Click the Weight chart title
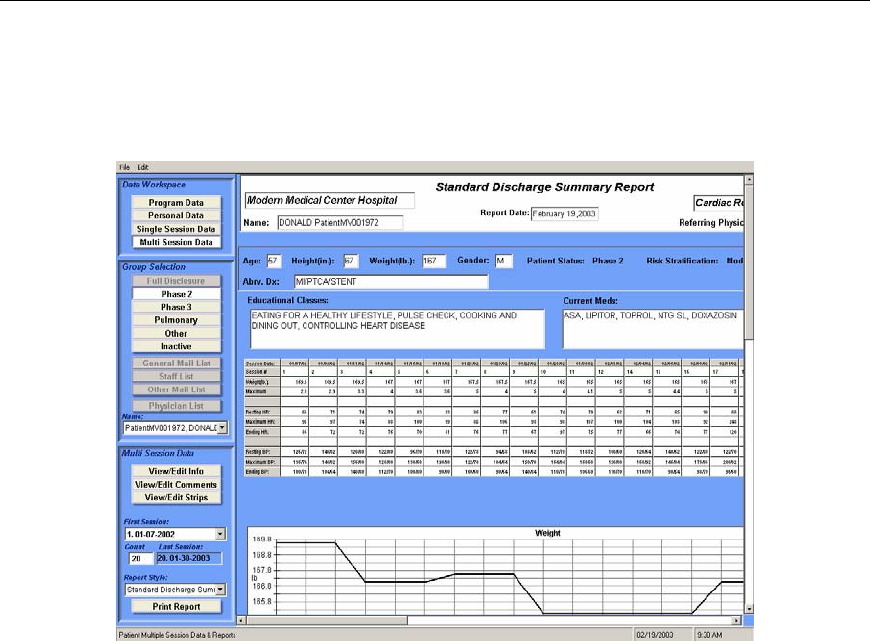 (548, 533)
